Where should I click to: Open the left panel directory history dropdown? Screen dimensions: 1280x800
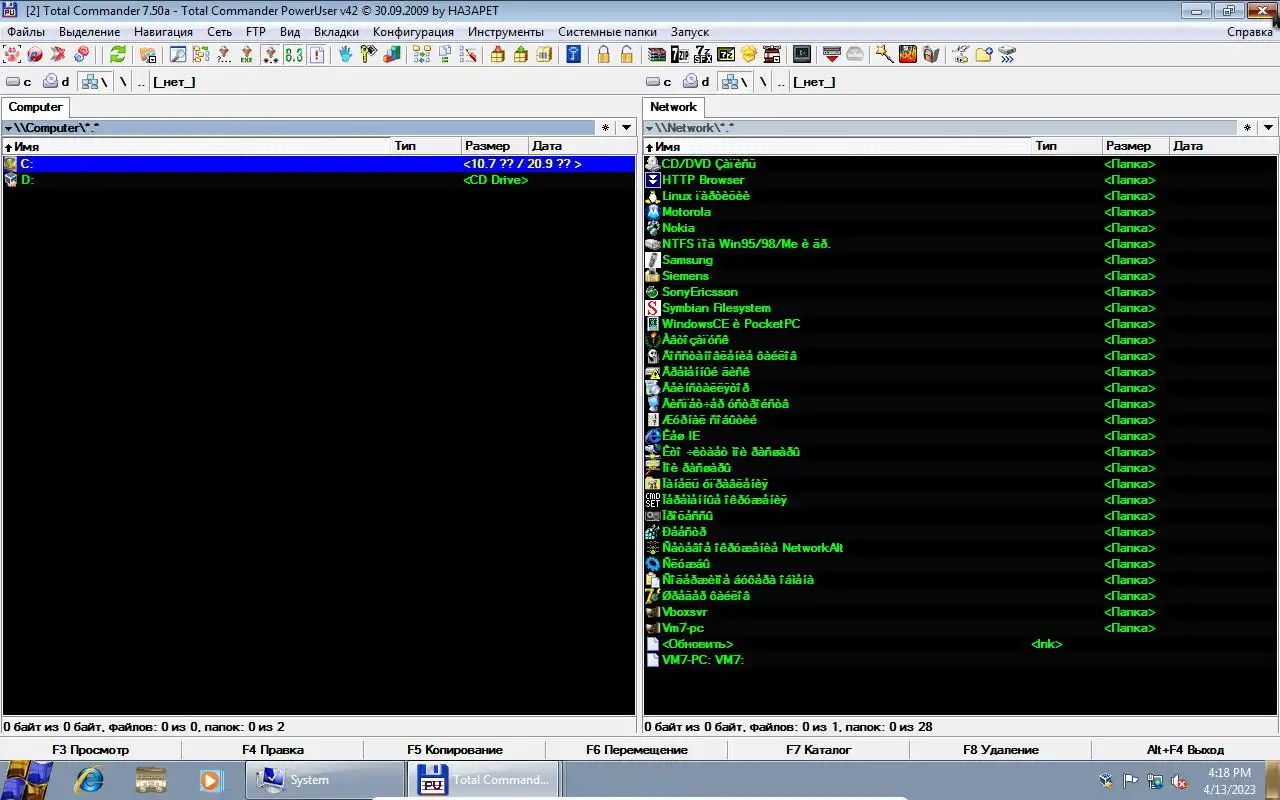(x=626, y=127)
